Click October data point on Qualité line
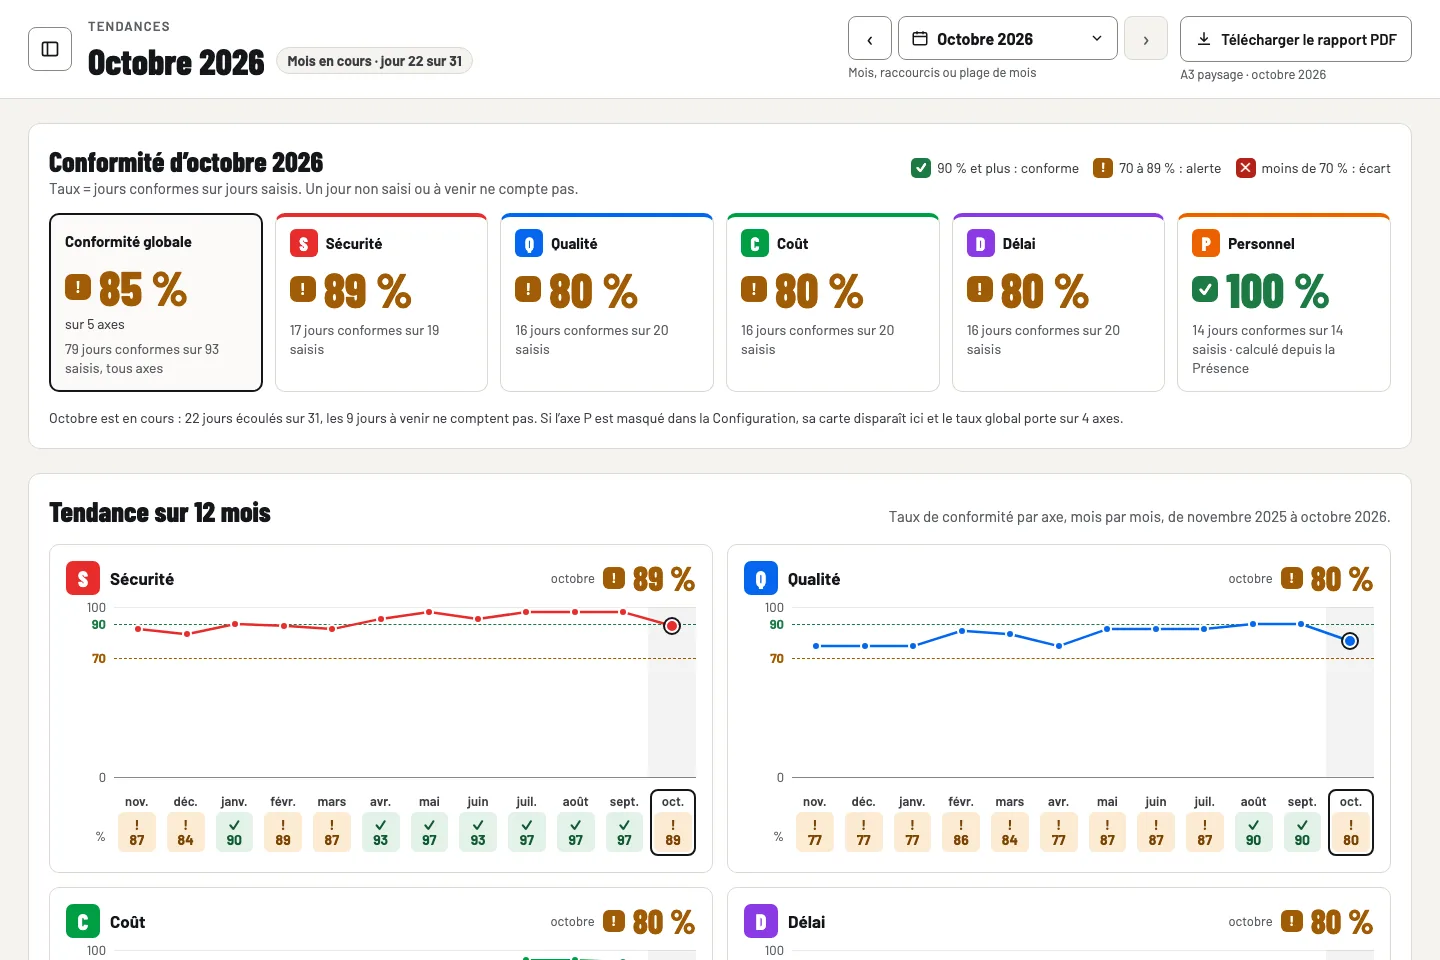This screenshot has width=1440, height=960. 1350,641
